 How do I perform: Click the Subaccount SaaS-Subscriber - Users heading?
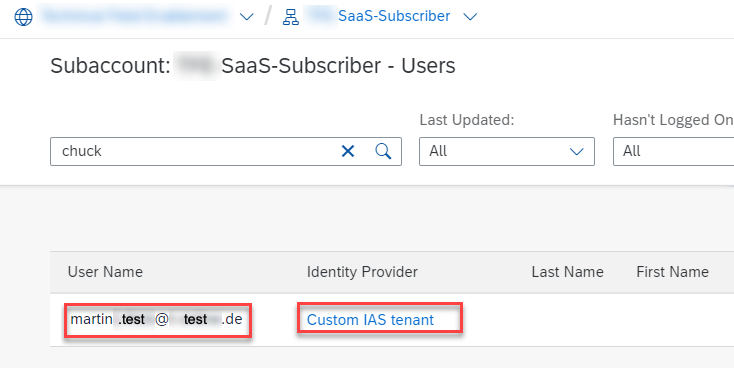253,66
